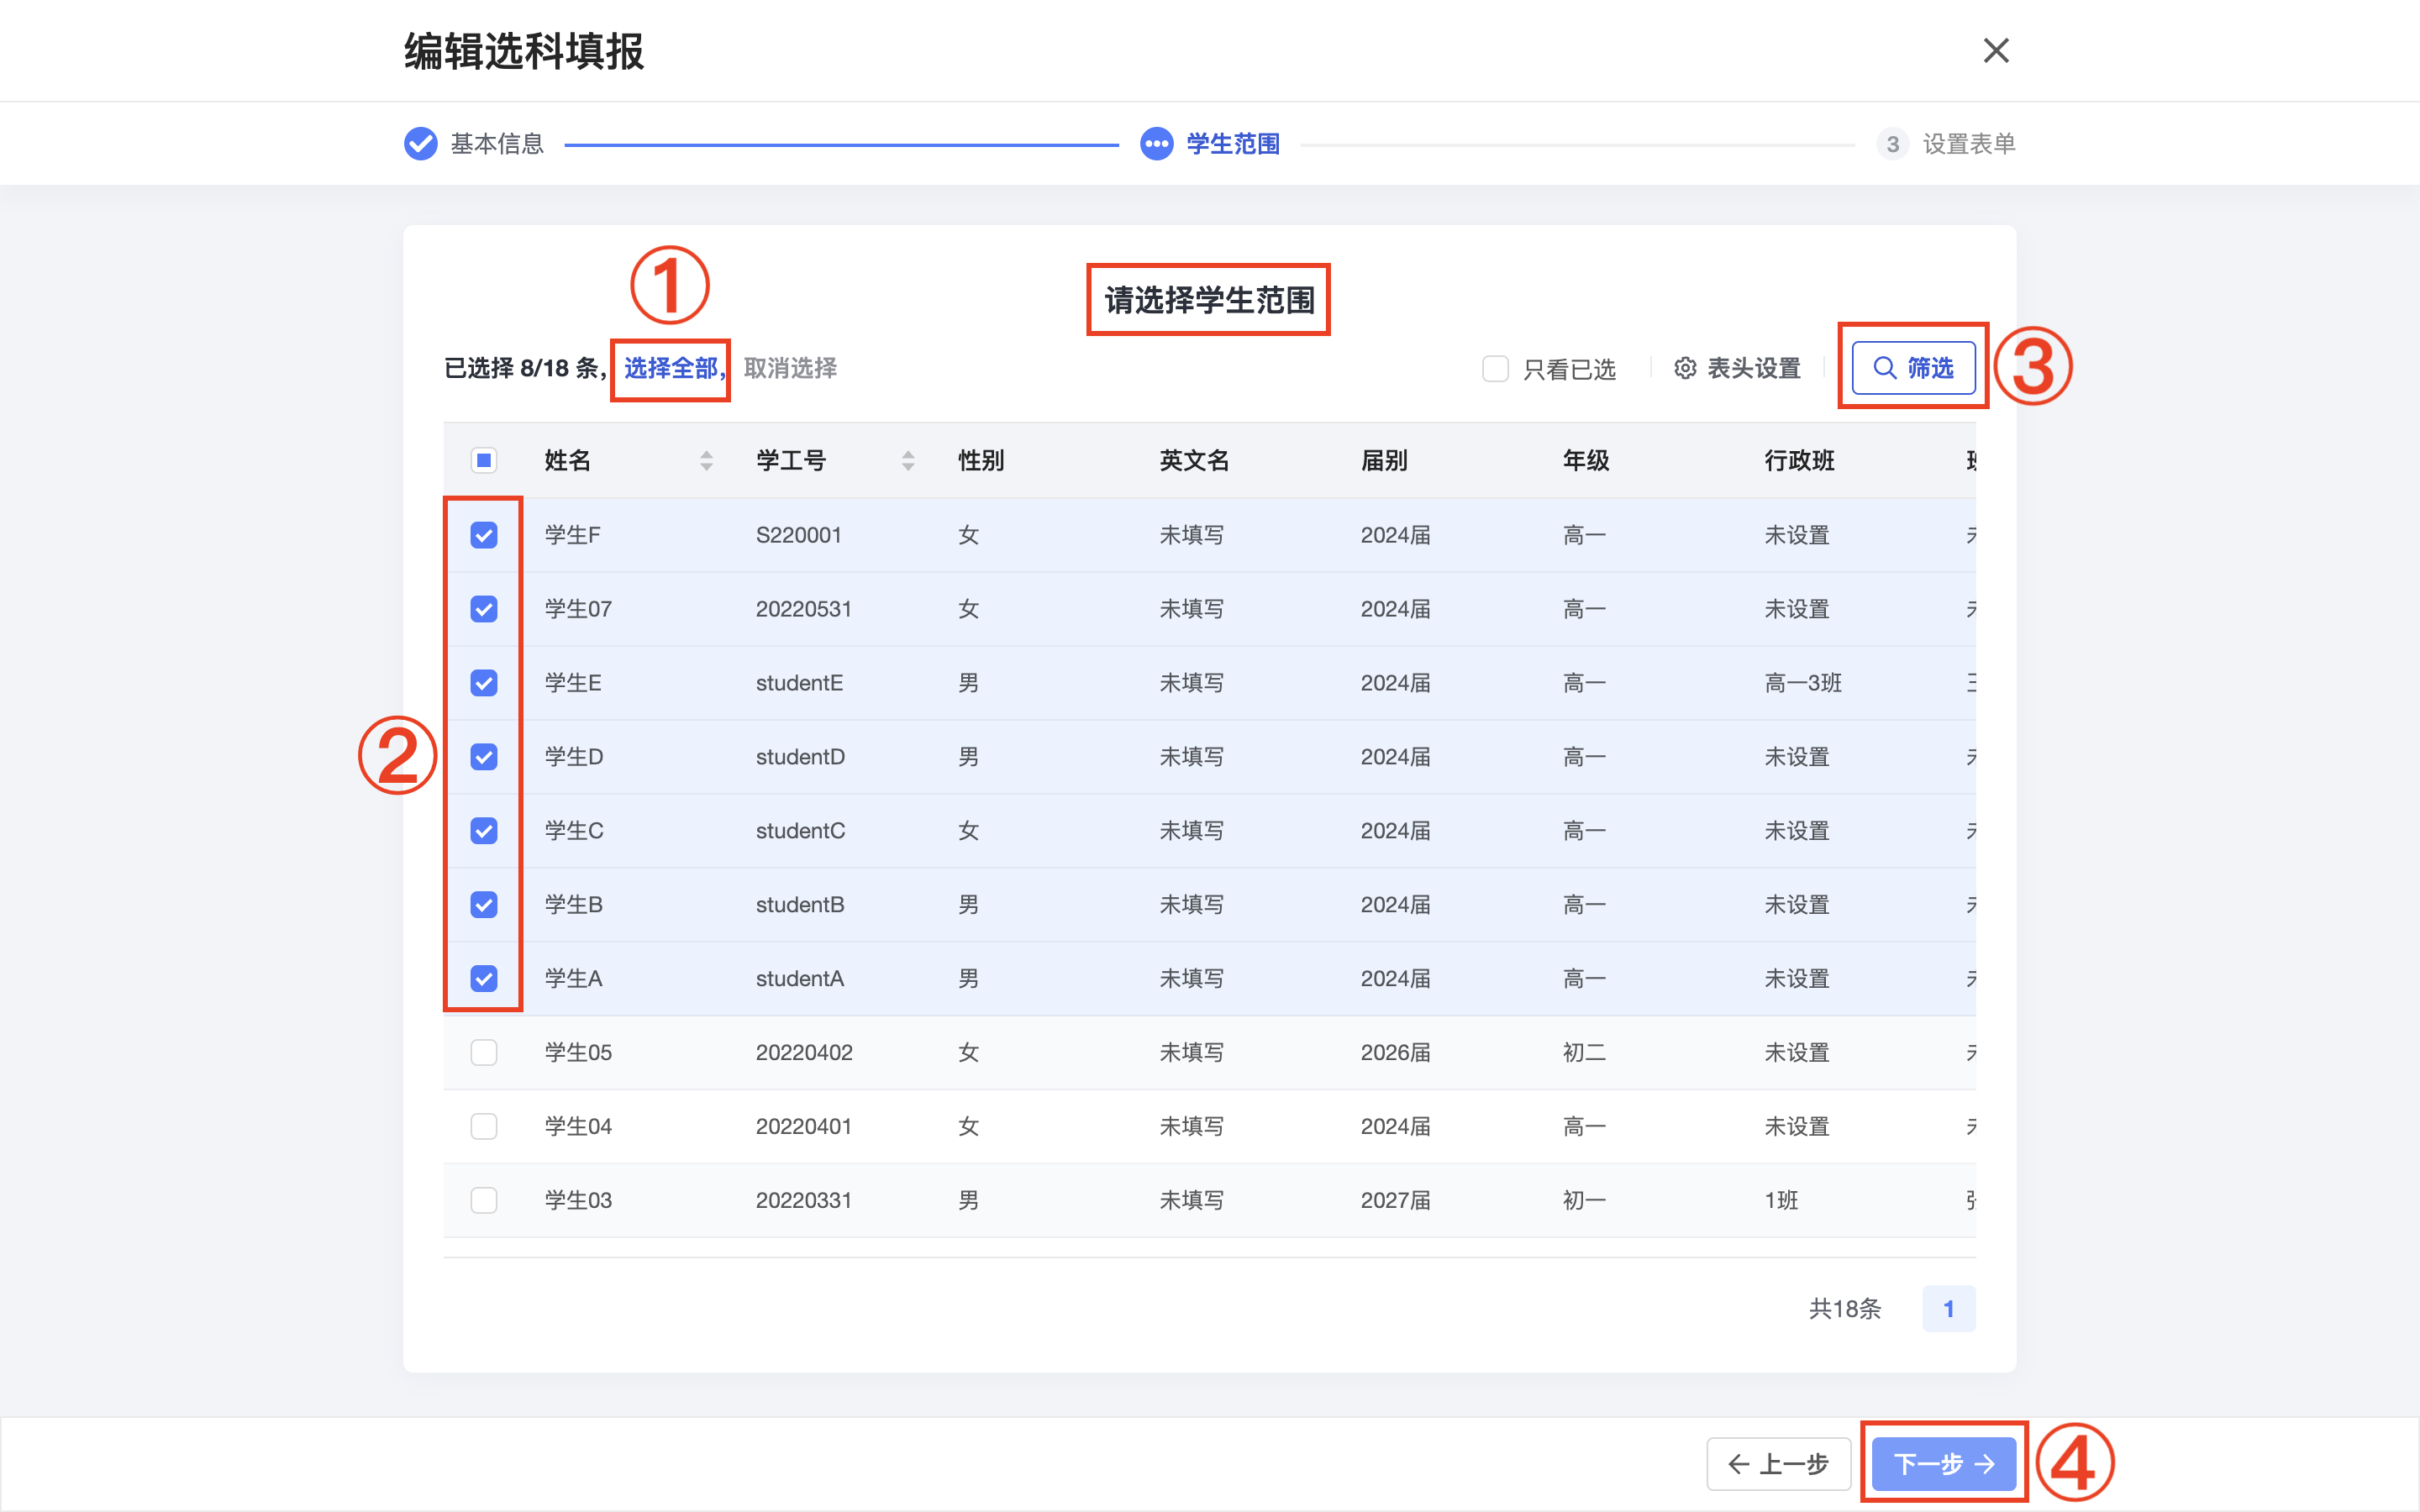Uncheck 学生D row checkbox
Screen dimensions: 2420x1512
pyautogui.click(x=484, y=757)
